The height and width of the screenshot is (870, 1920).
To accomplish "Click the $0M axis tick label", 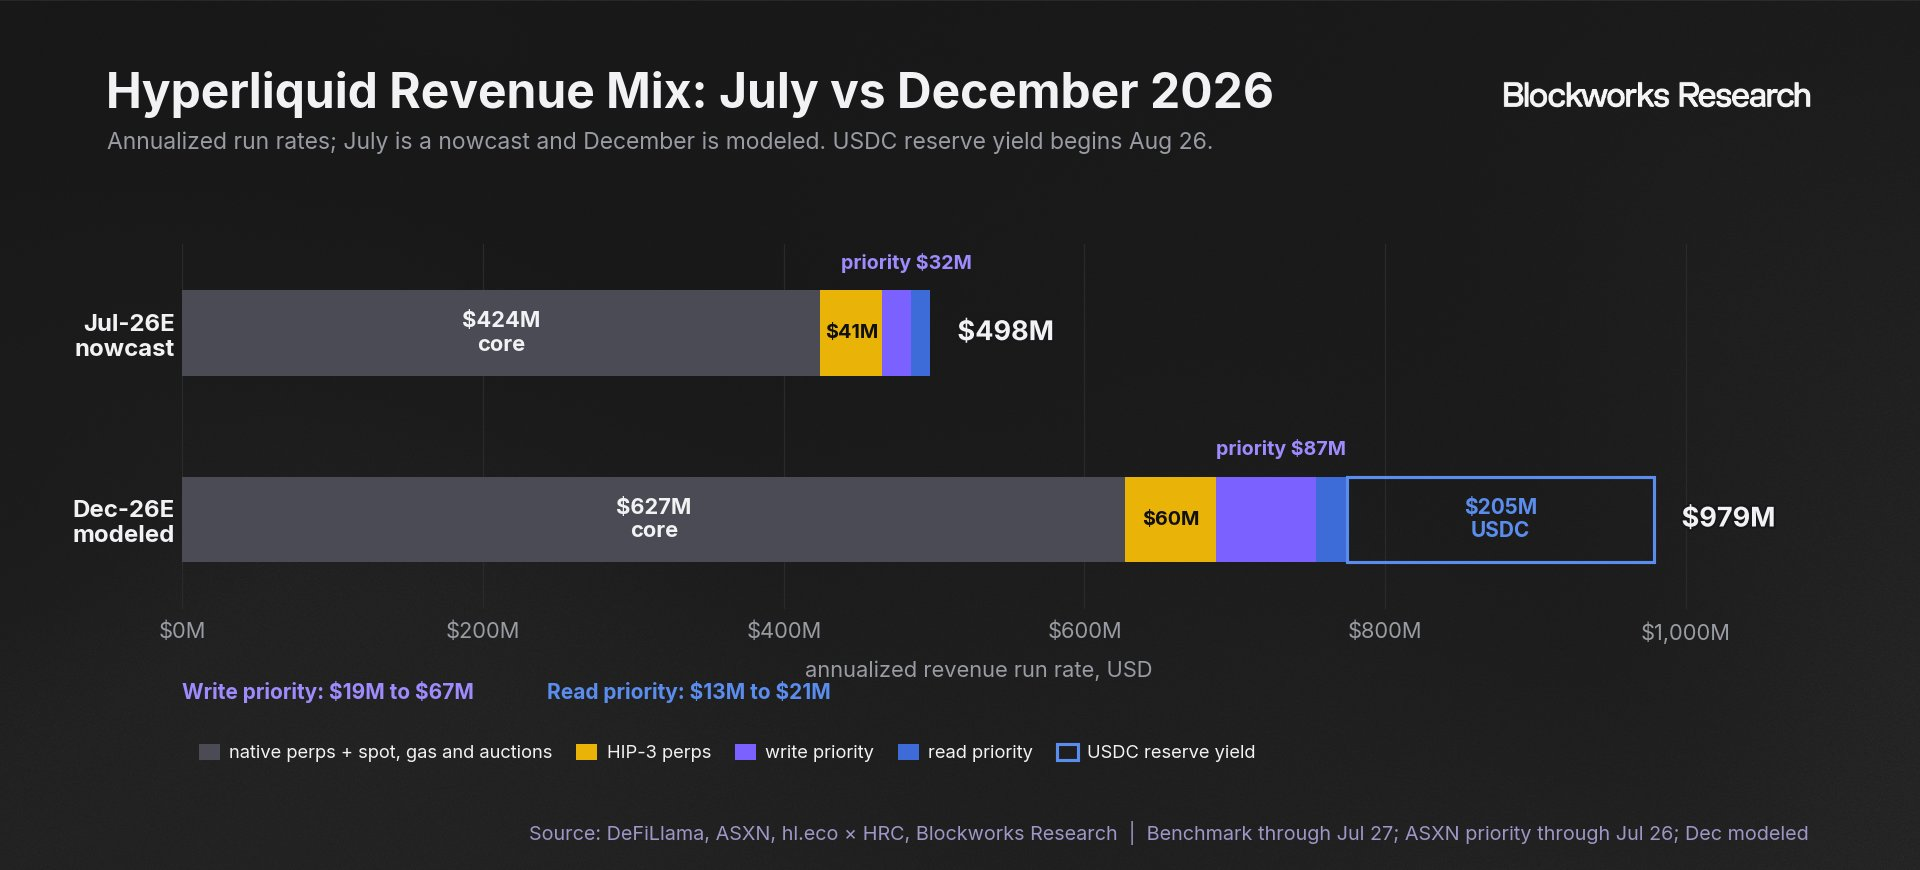I will pos(182,631).
